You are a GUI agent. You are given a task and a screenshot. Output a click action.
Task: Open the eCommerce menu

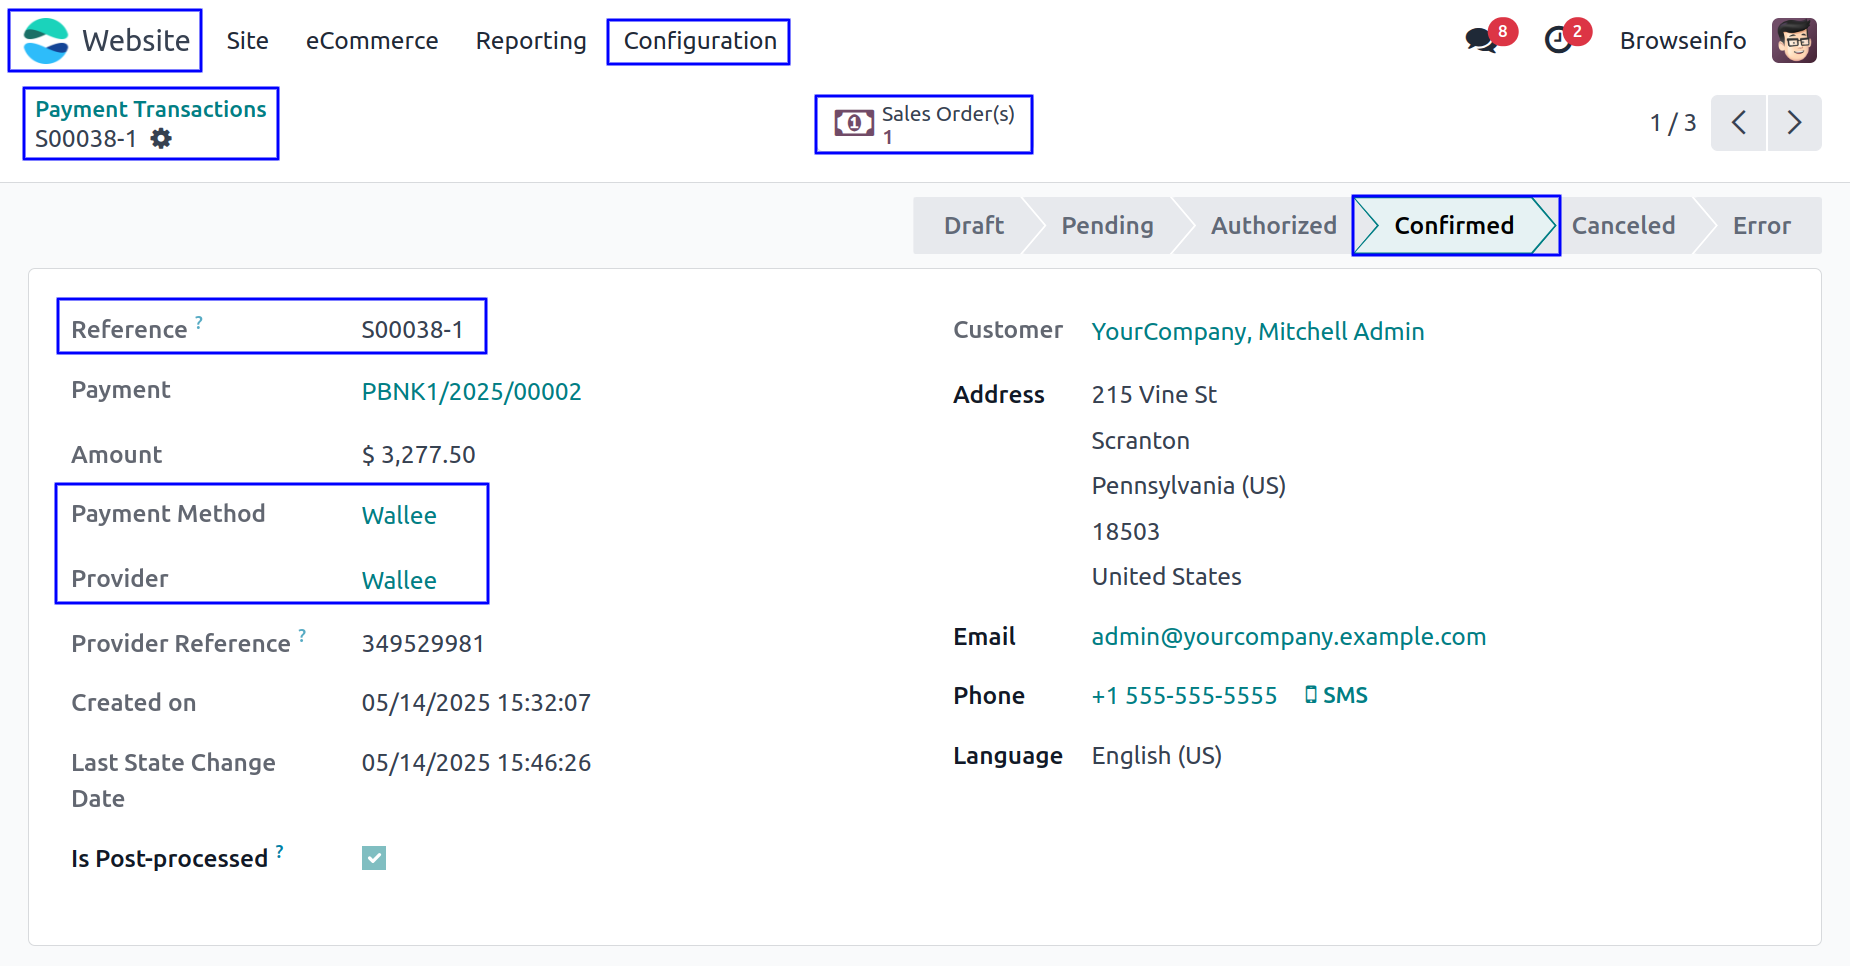coord(372,41)
